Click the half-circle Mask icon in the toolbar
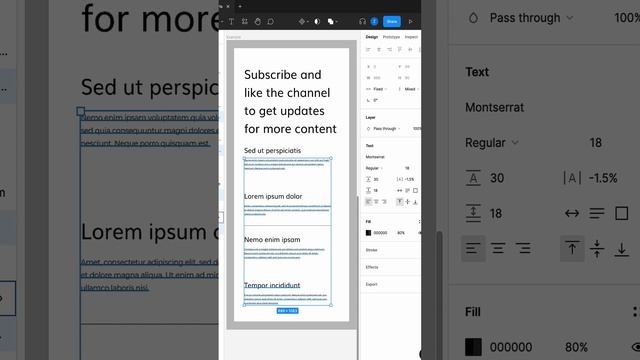 pyautogui.click(x=317, y=22)
